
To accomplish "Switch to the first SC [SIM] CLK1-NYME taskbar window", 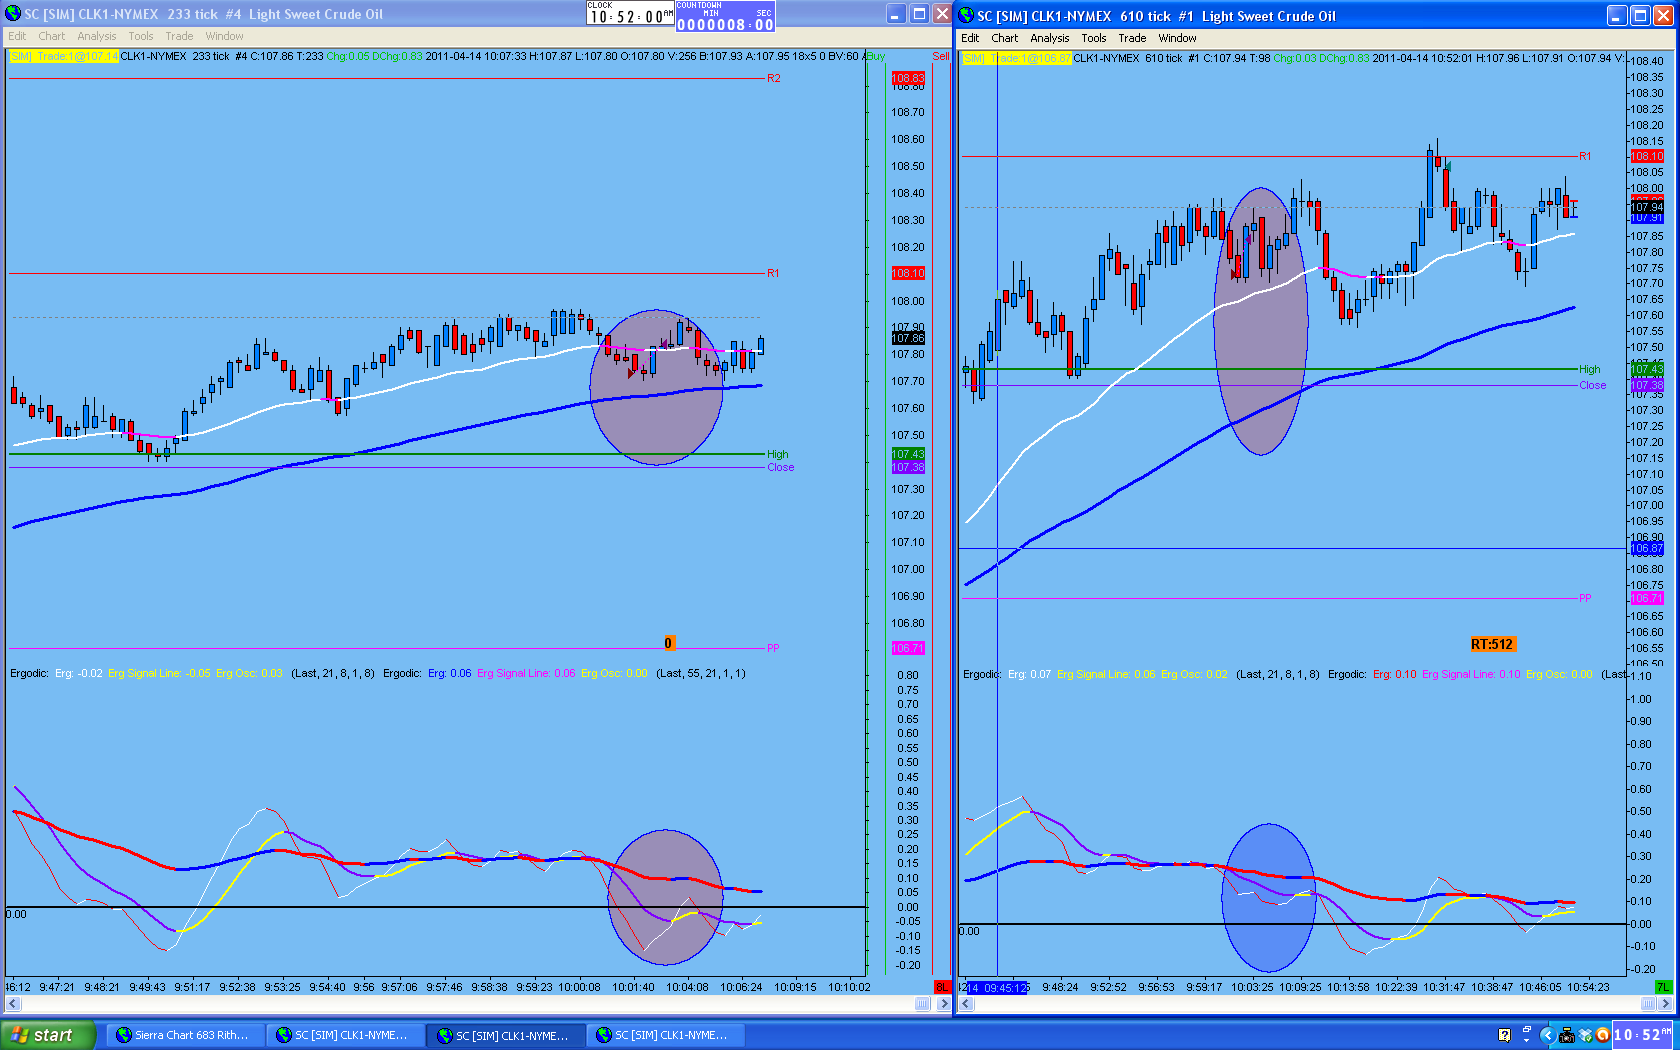I will (x=343, y=1035).
